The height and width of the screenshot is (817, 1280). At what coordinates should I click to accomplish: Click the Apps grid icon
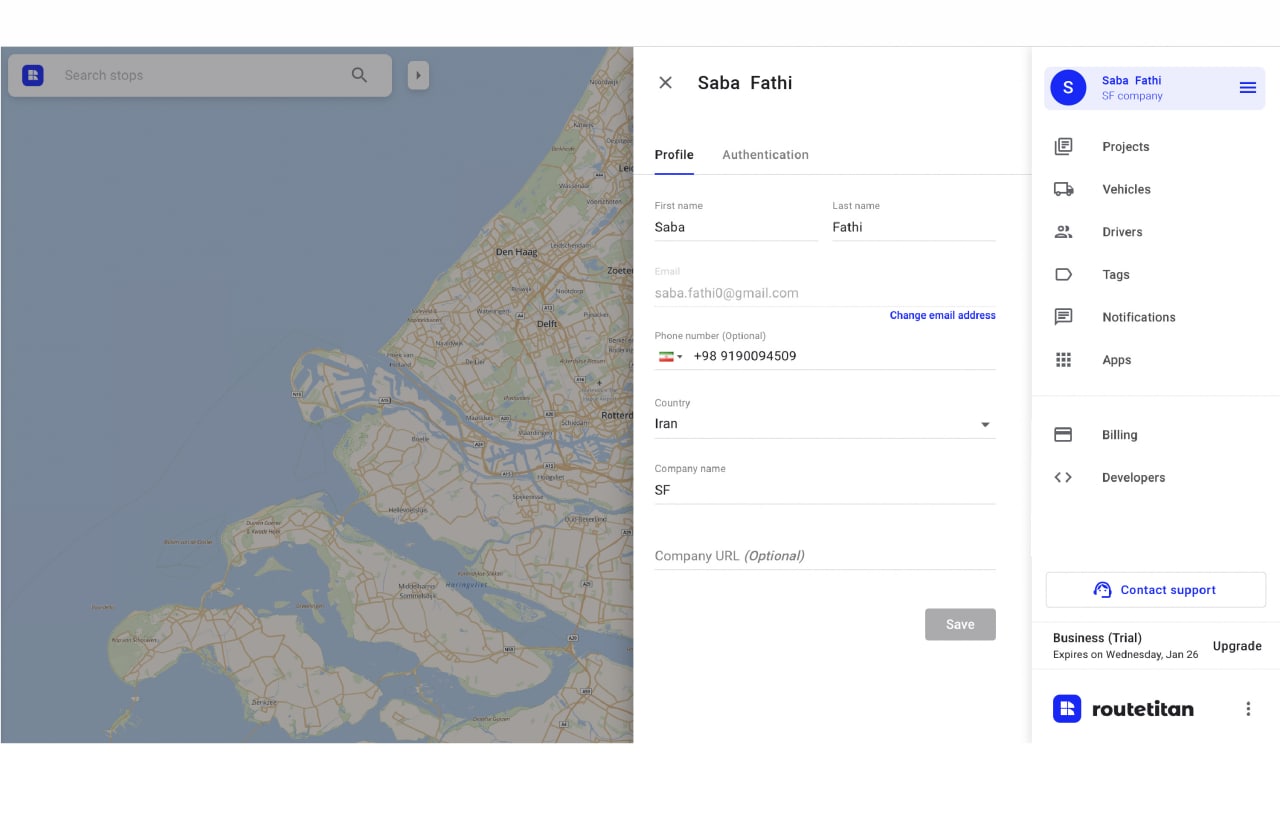click(x=1063, y=360)
